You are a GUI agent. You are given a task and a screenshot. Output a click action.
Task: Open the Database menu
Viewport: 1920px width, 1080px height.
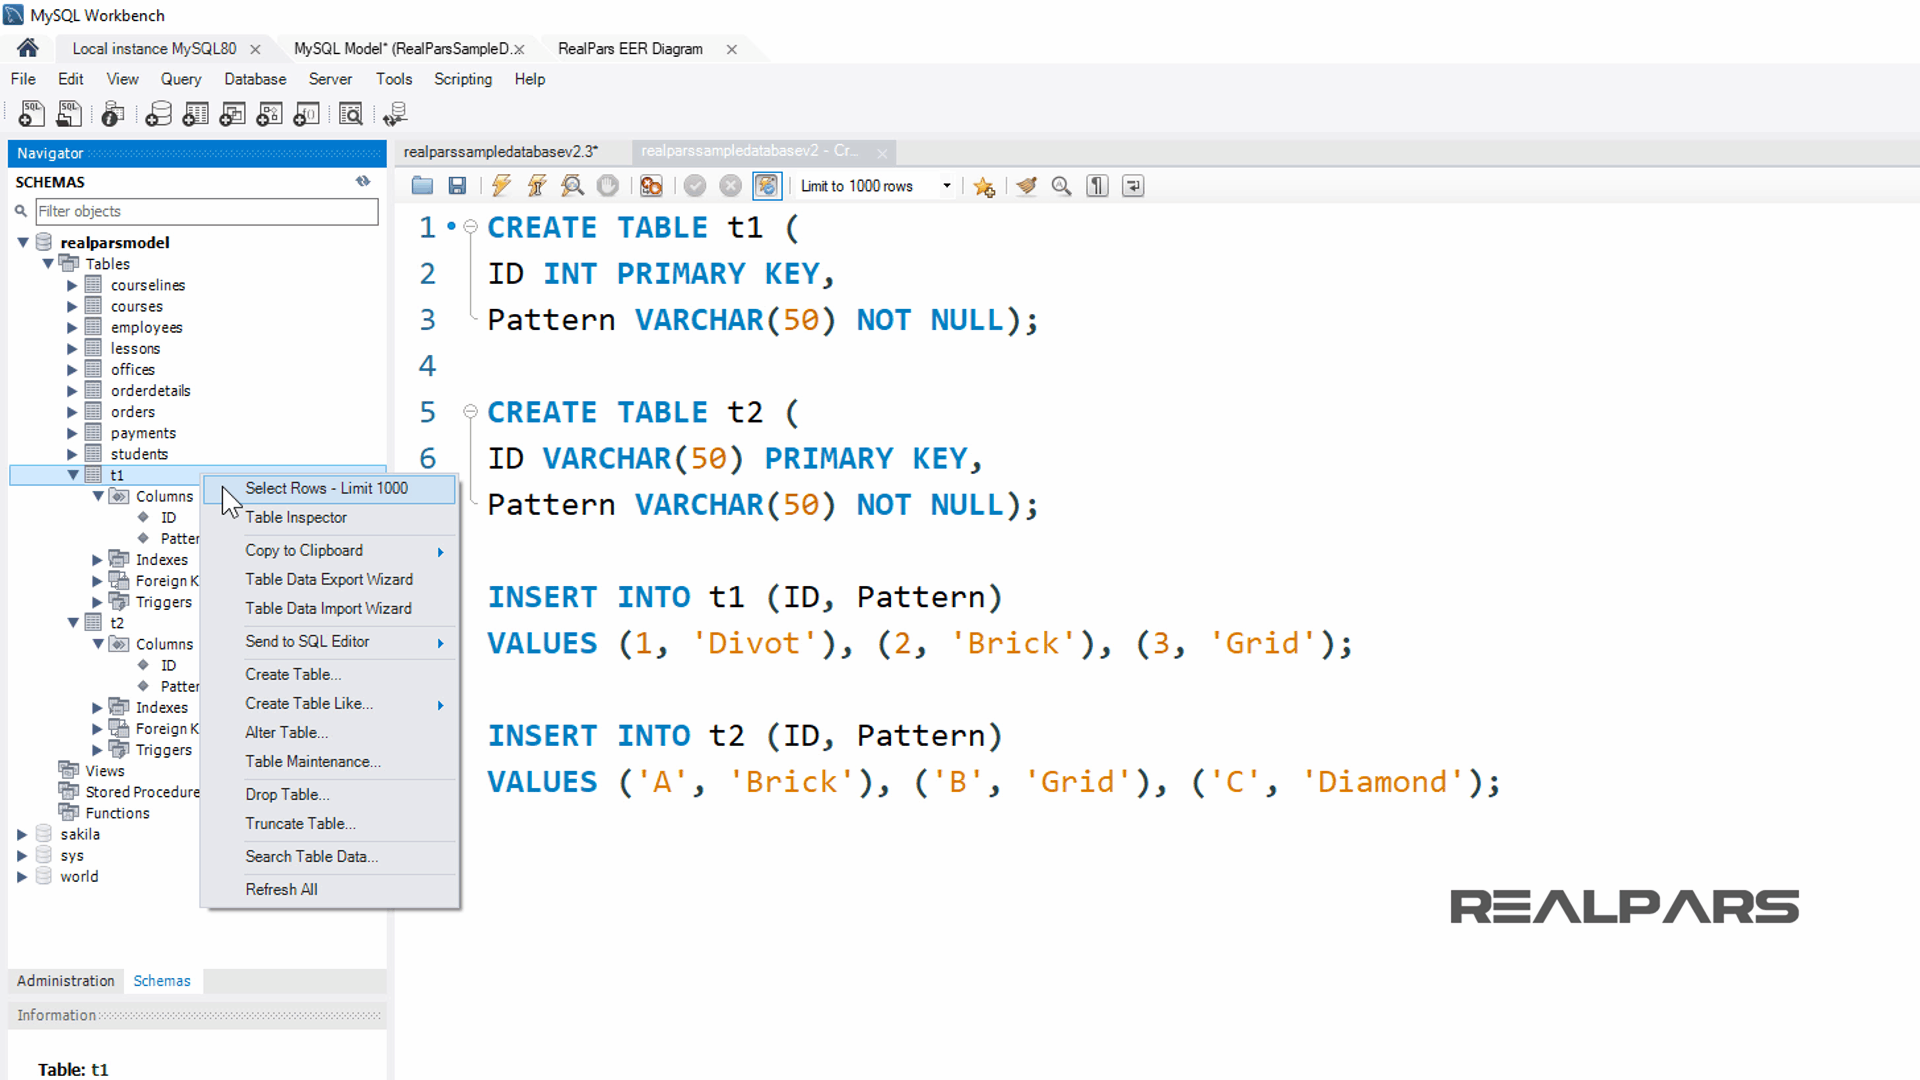tap(255, 79)
